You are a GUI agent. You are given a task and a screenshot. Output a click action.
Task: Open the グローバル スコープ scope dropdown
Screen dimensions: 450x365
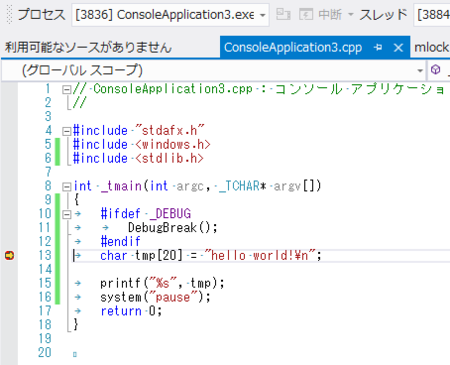[x=213, y=70]
